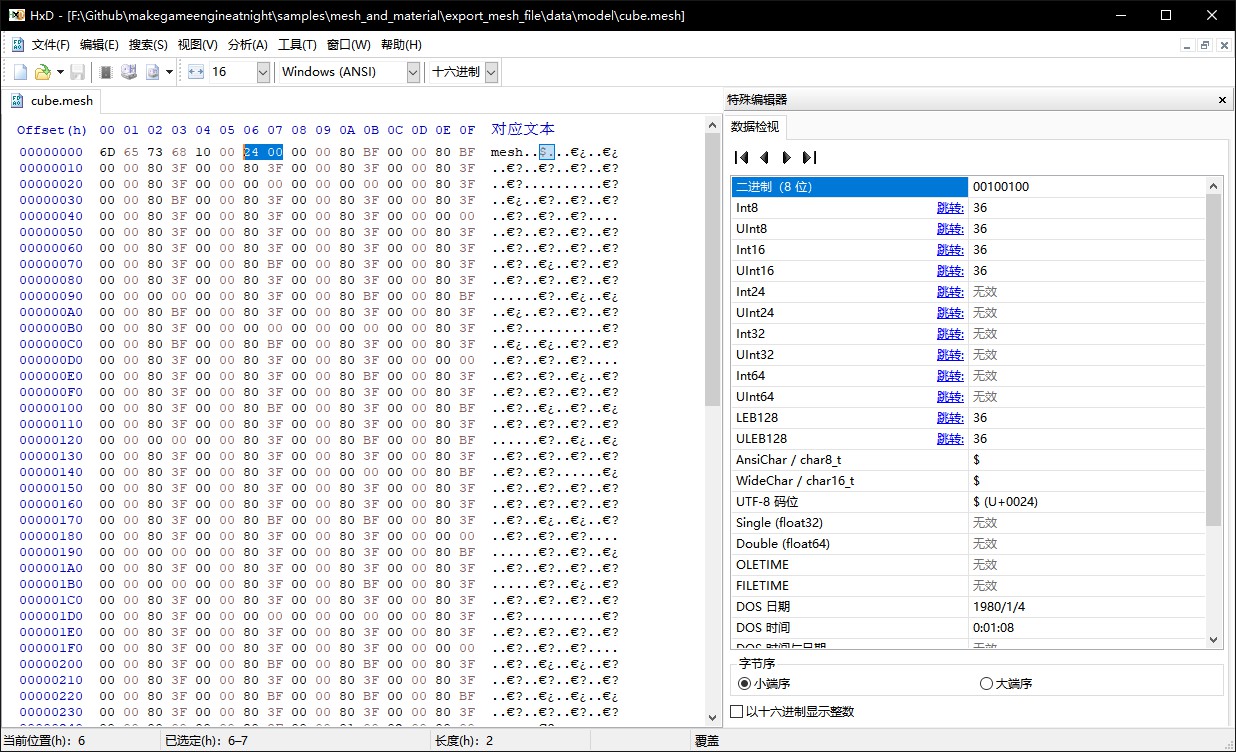Viewport: 1236px width, 752px height.
Task: Go to next byte in data inspector
Action: tap(786, 157)
